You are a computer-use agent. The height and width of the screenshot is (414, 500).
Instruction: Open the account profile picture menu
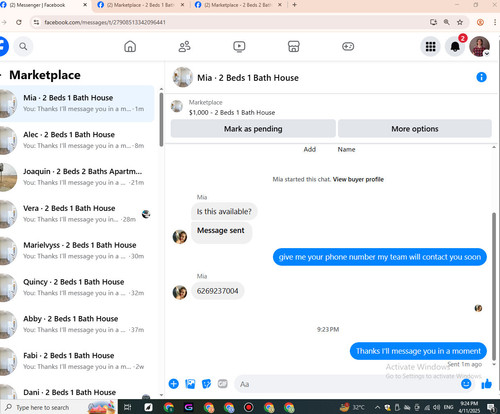click(x=479, y=46)
